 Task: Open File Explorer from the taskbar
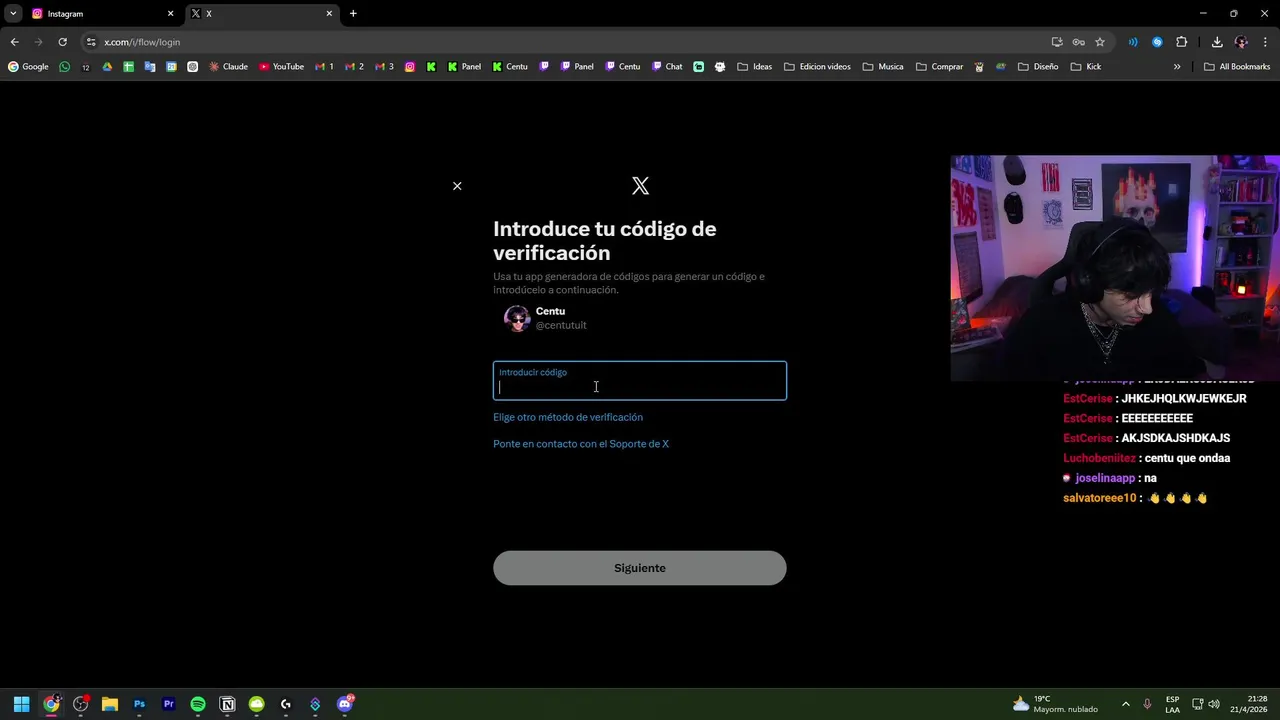pyautogui.click(x=110, y=704)
